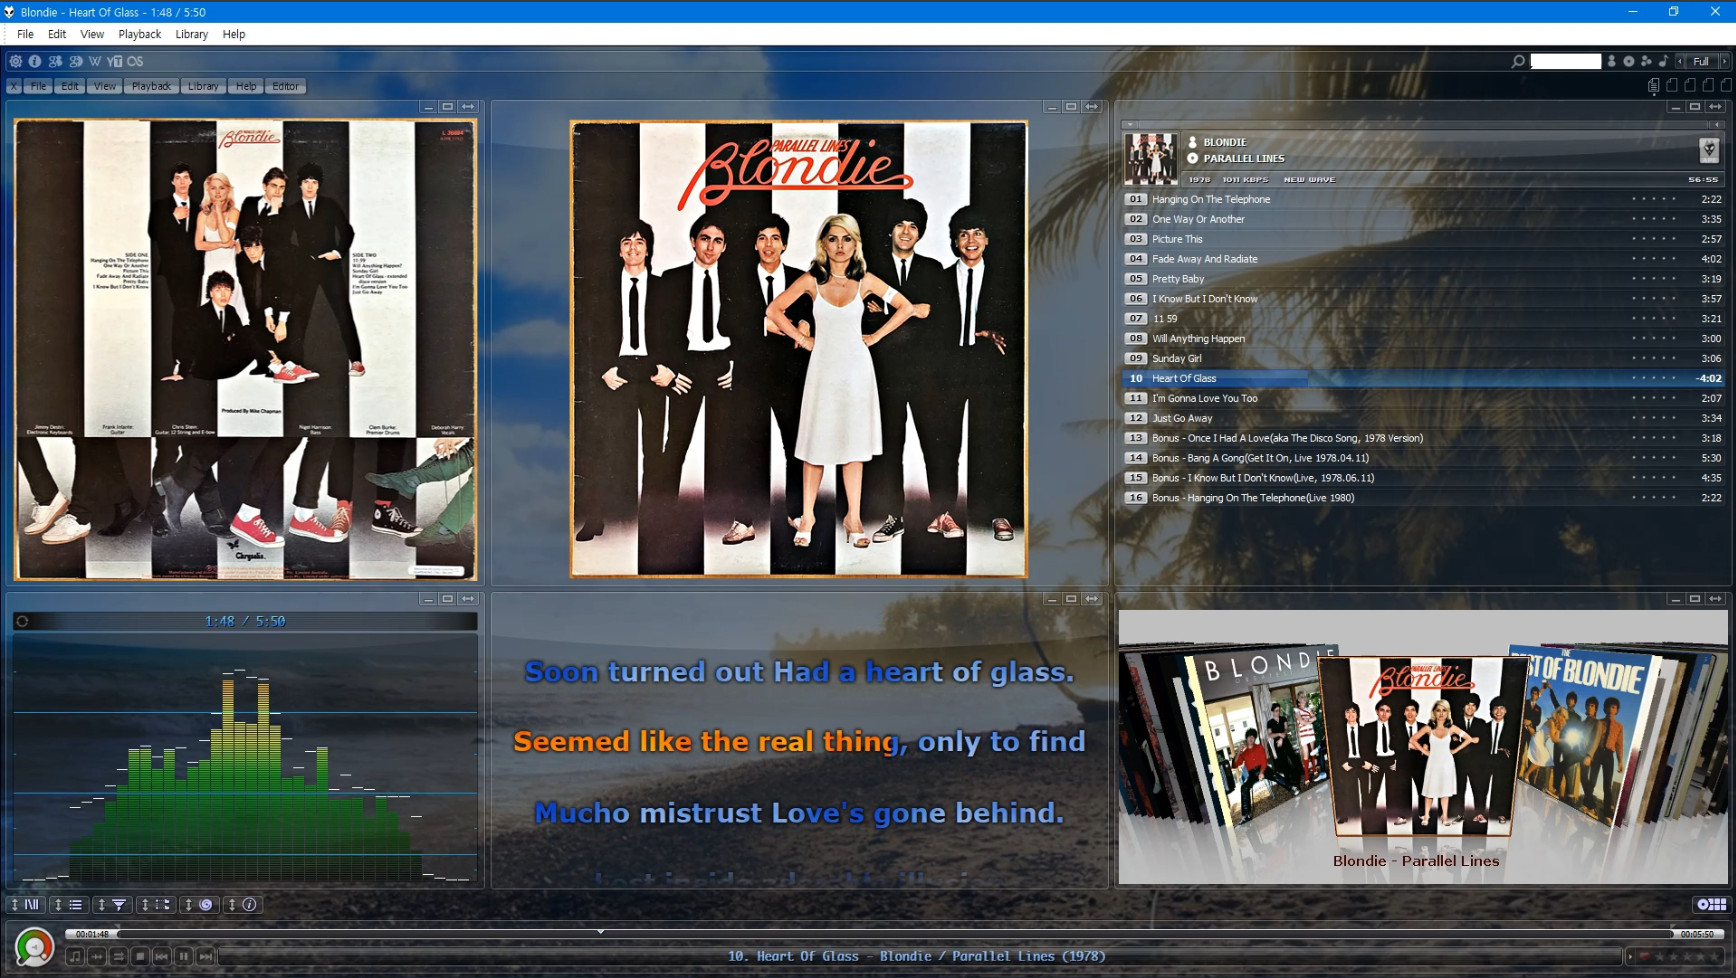Click the skin toolbar View button
This screenshot has width=1736, height=978.
[x=105, y=86]
